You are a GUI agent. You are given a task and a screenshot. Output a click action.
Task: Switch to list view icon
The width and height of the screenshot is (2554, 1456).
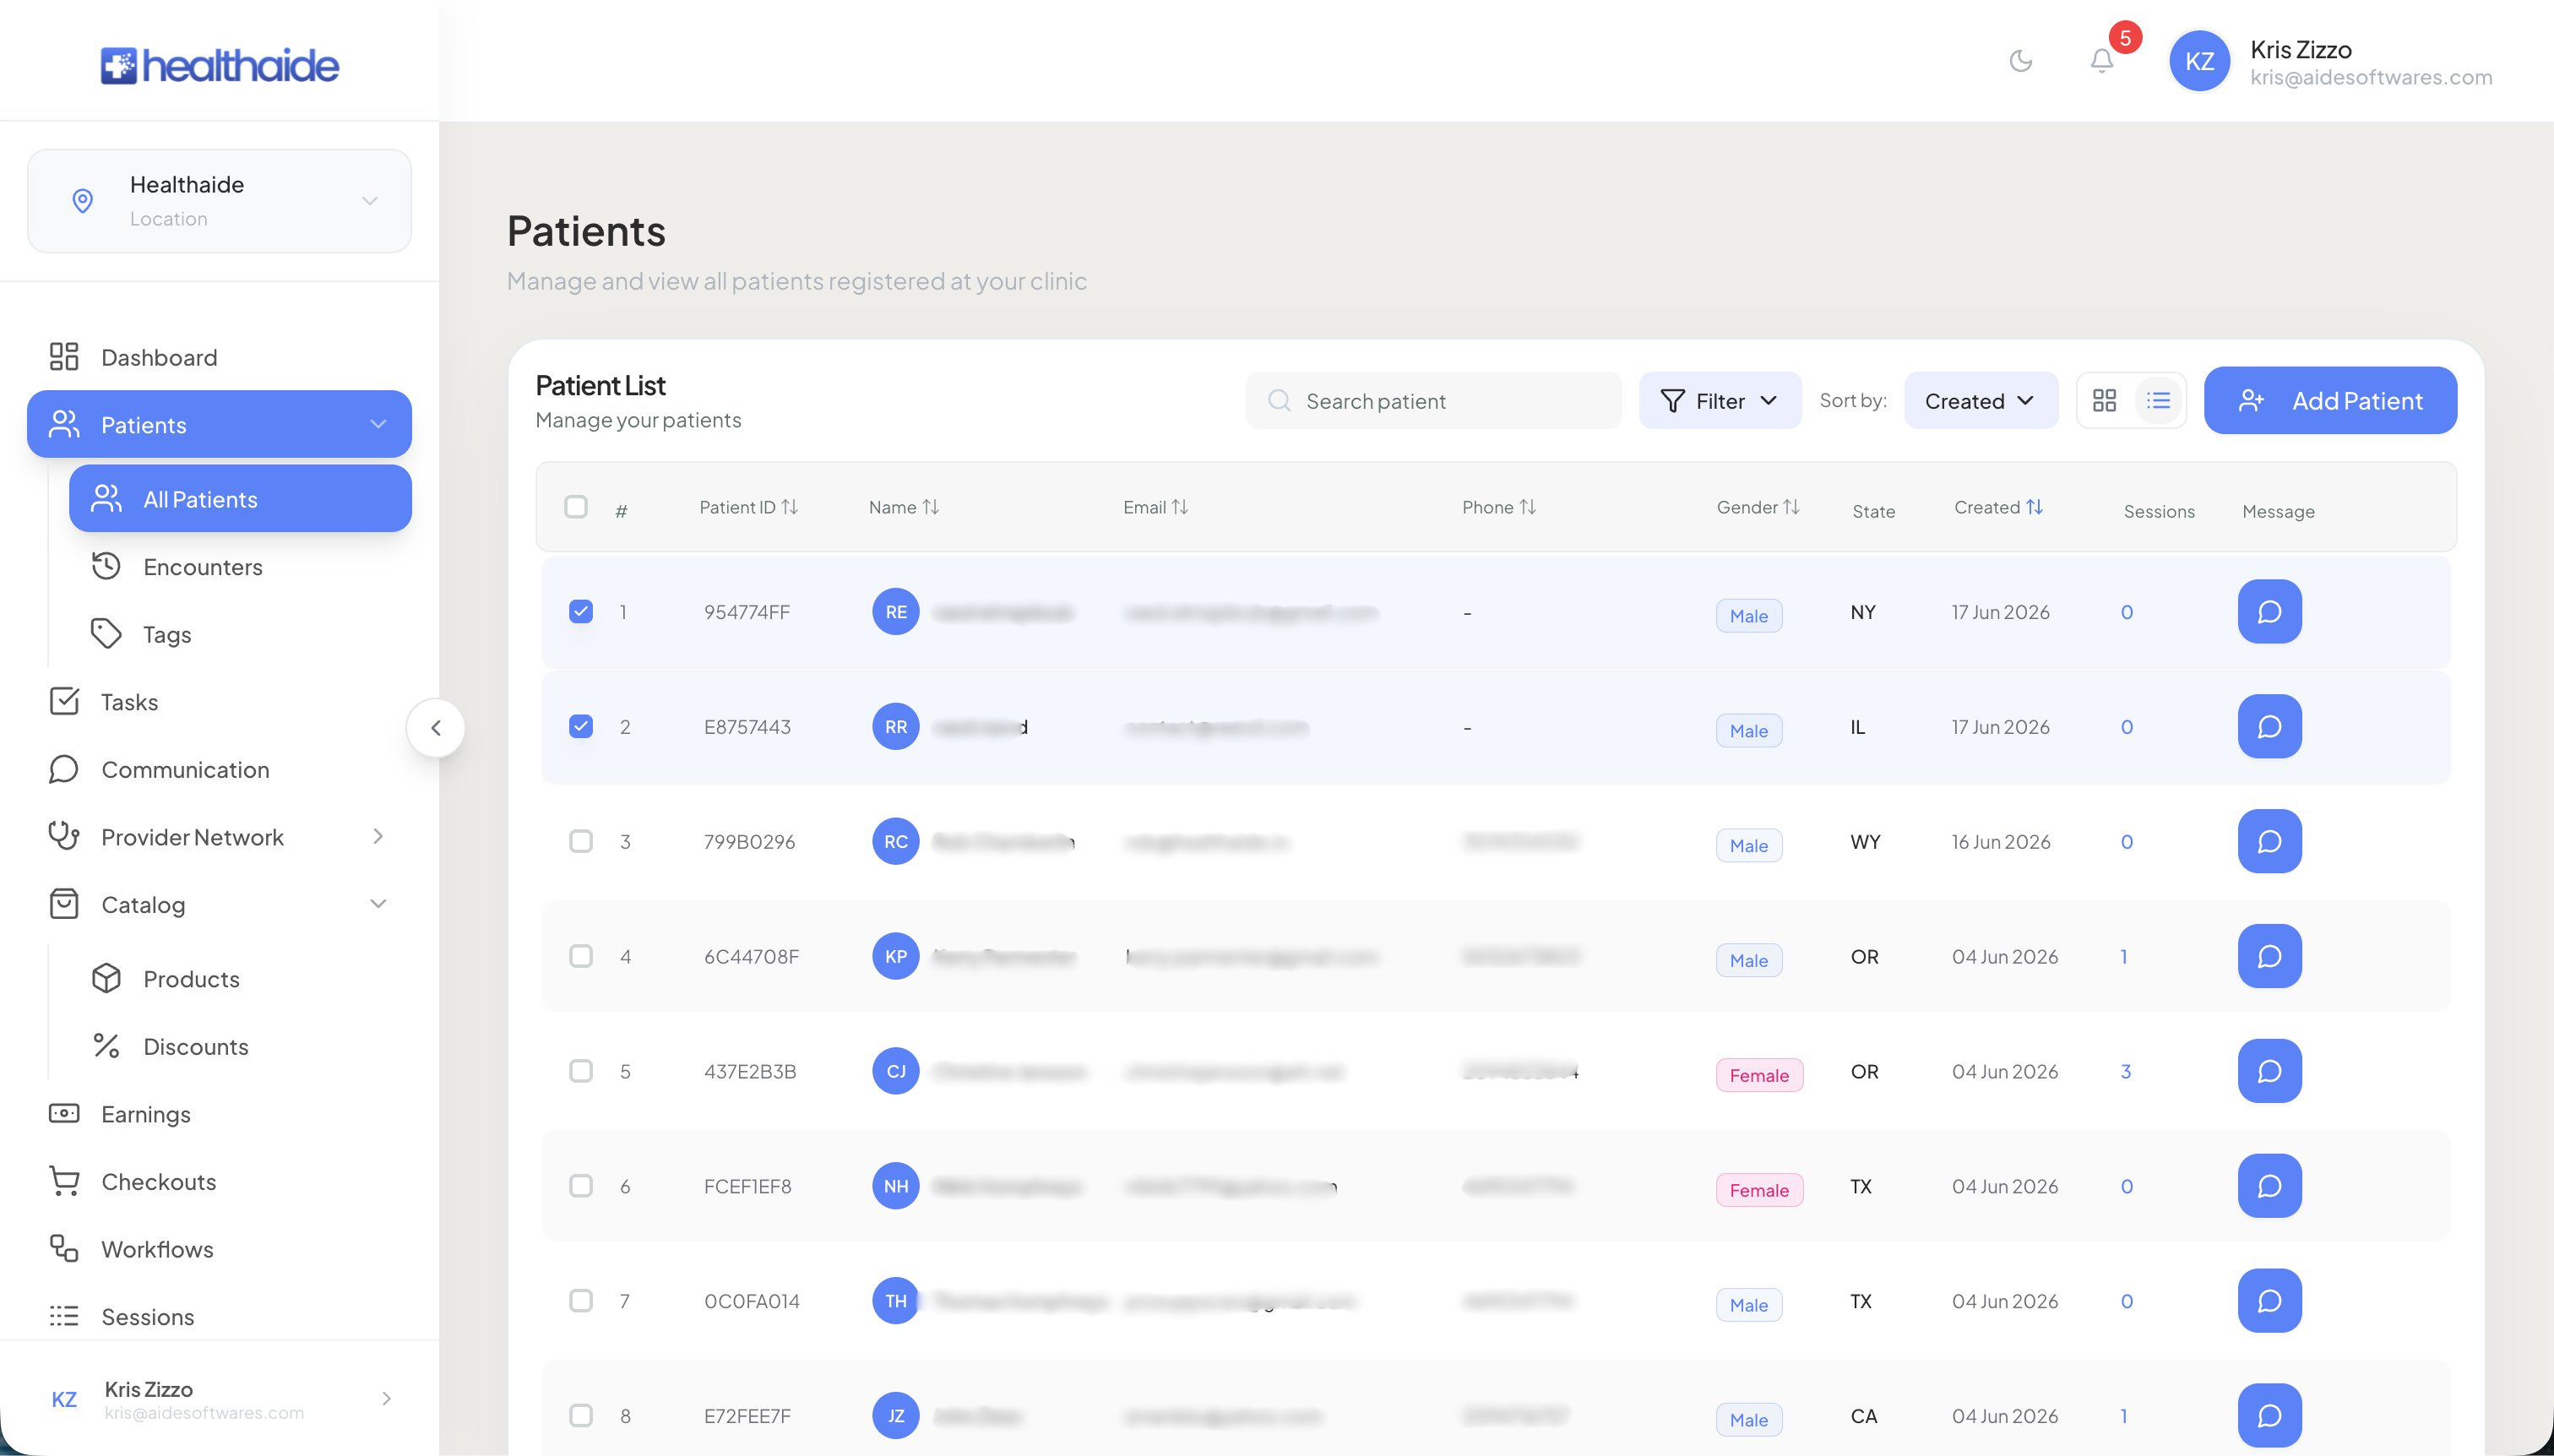pos(2158,400)
